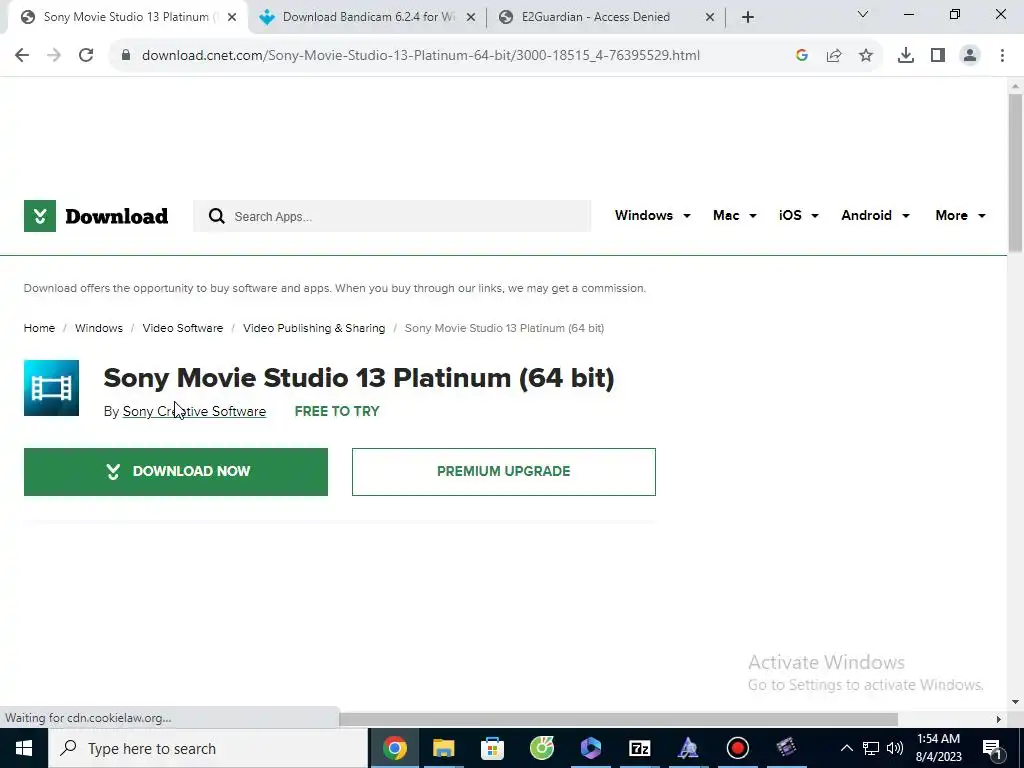Click the green Download logo icon
This screenshot has height=768, width=1024.
[x=40, y=216]
